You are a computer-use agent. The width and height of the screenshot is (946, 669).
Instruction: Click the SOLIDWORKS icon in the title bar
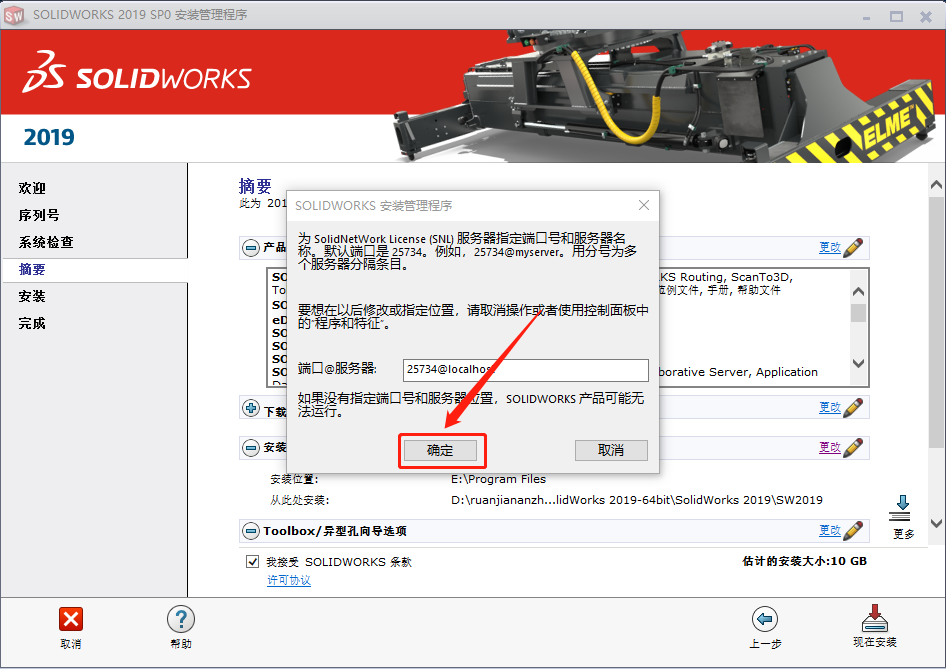pyautogui.click(x=15, y=15)
